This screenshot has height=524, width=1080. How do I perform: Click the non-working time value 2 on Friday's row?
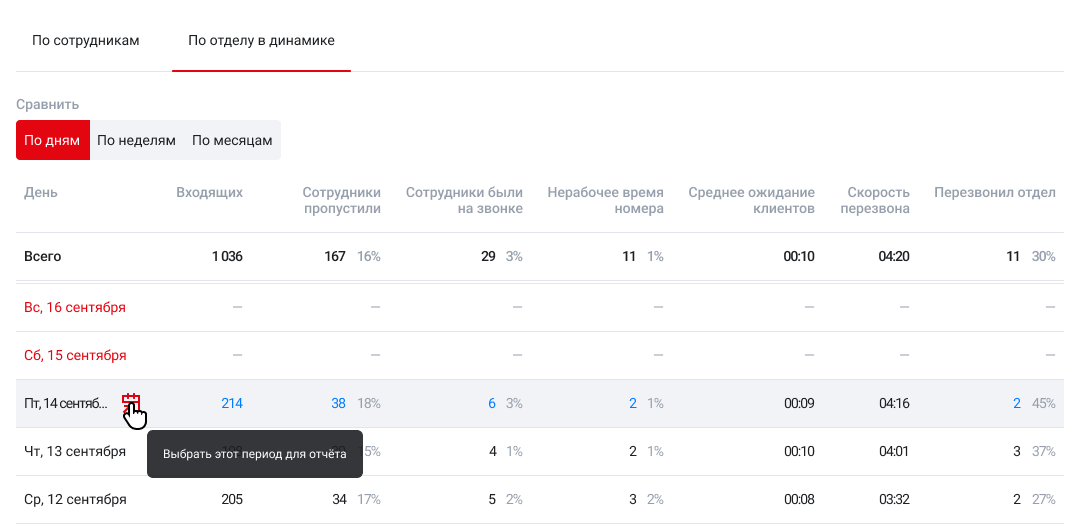click(633, 403)
